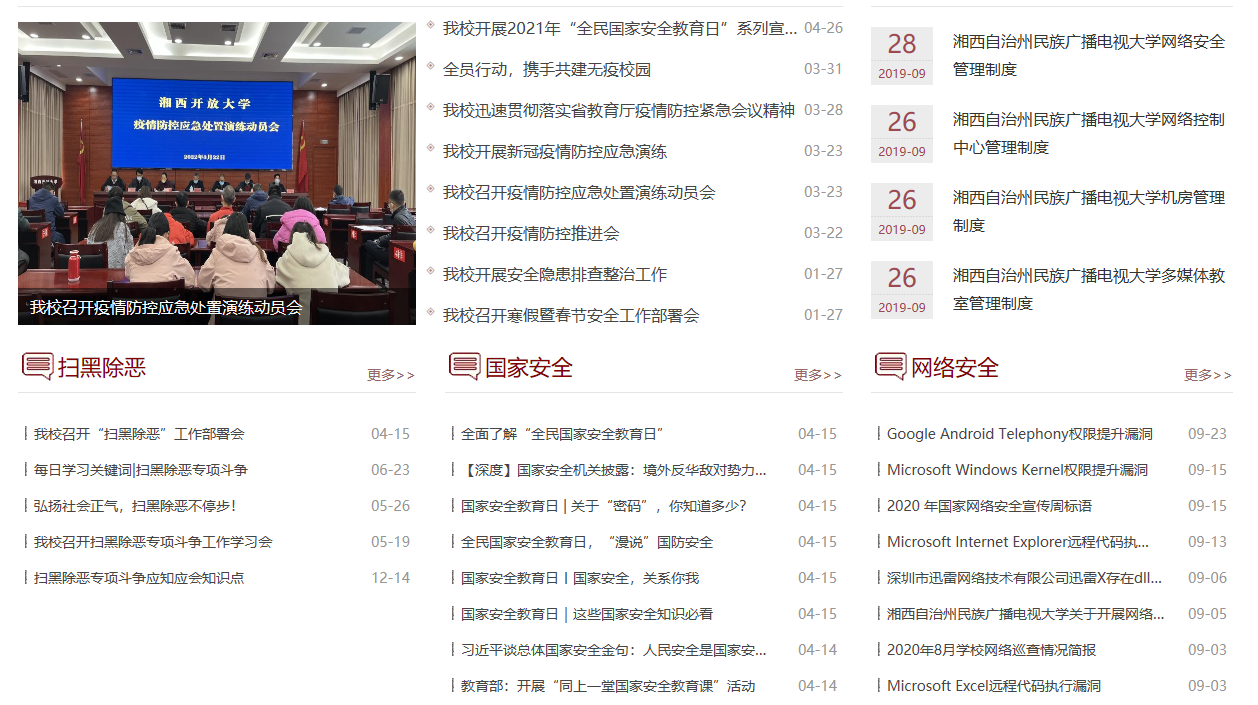Open 2020年8月学校网络巡查情况简报

(992, 650)
